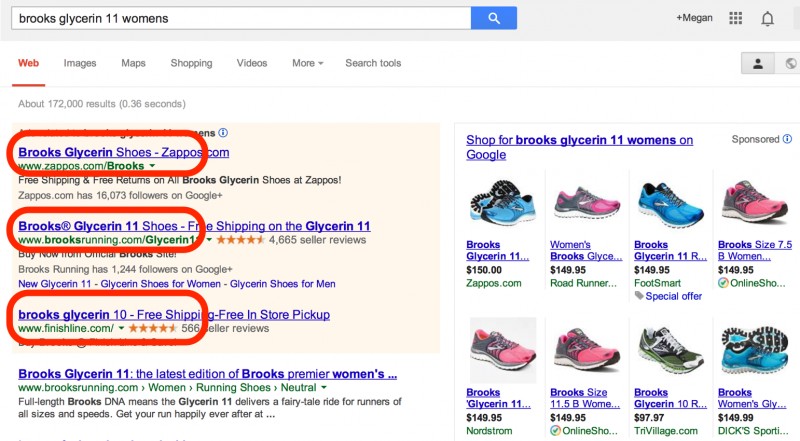Click the Sponsored info icon
Viewport: 800px width, 441px height.
[787, 139]
